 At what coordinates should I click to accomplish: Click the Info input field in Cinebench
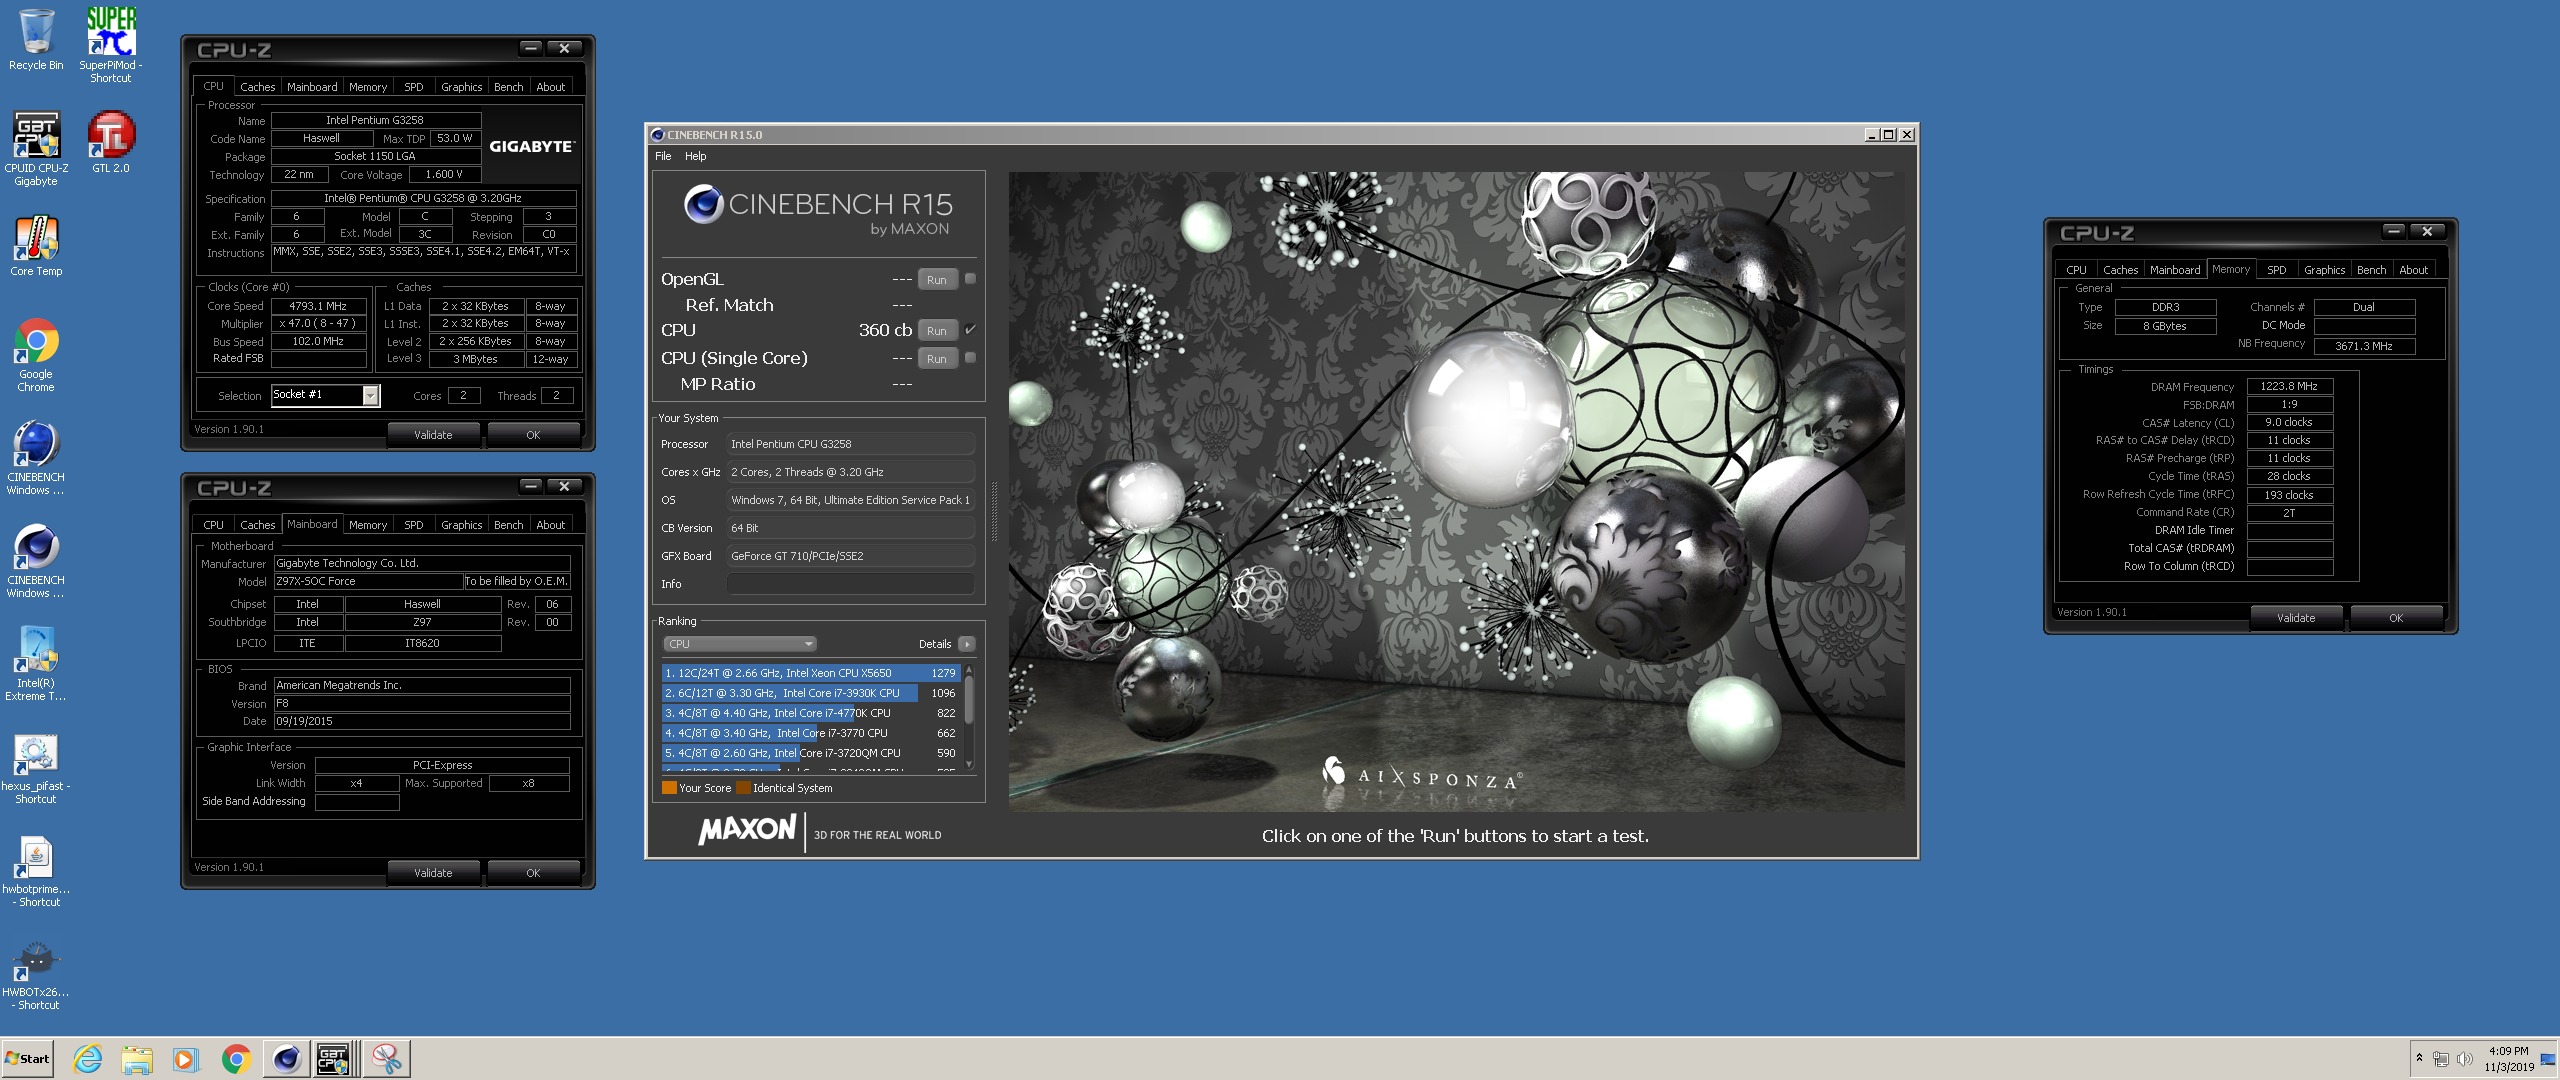pyautogui.click(x=851, y=584)
